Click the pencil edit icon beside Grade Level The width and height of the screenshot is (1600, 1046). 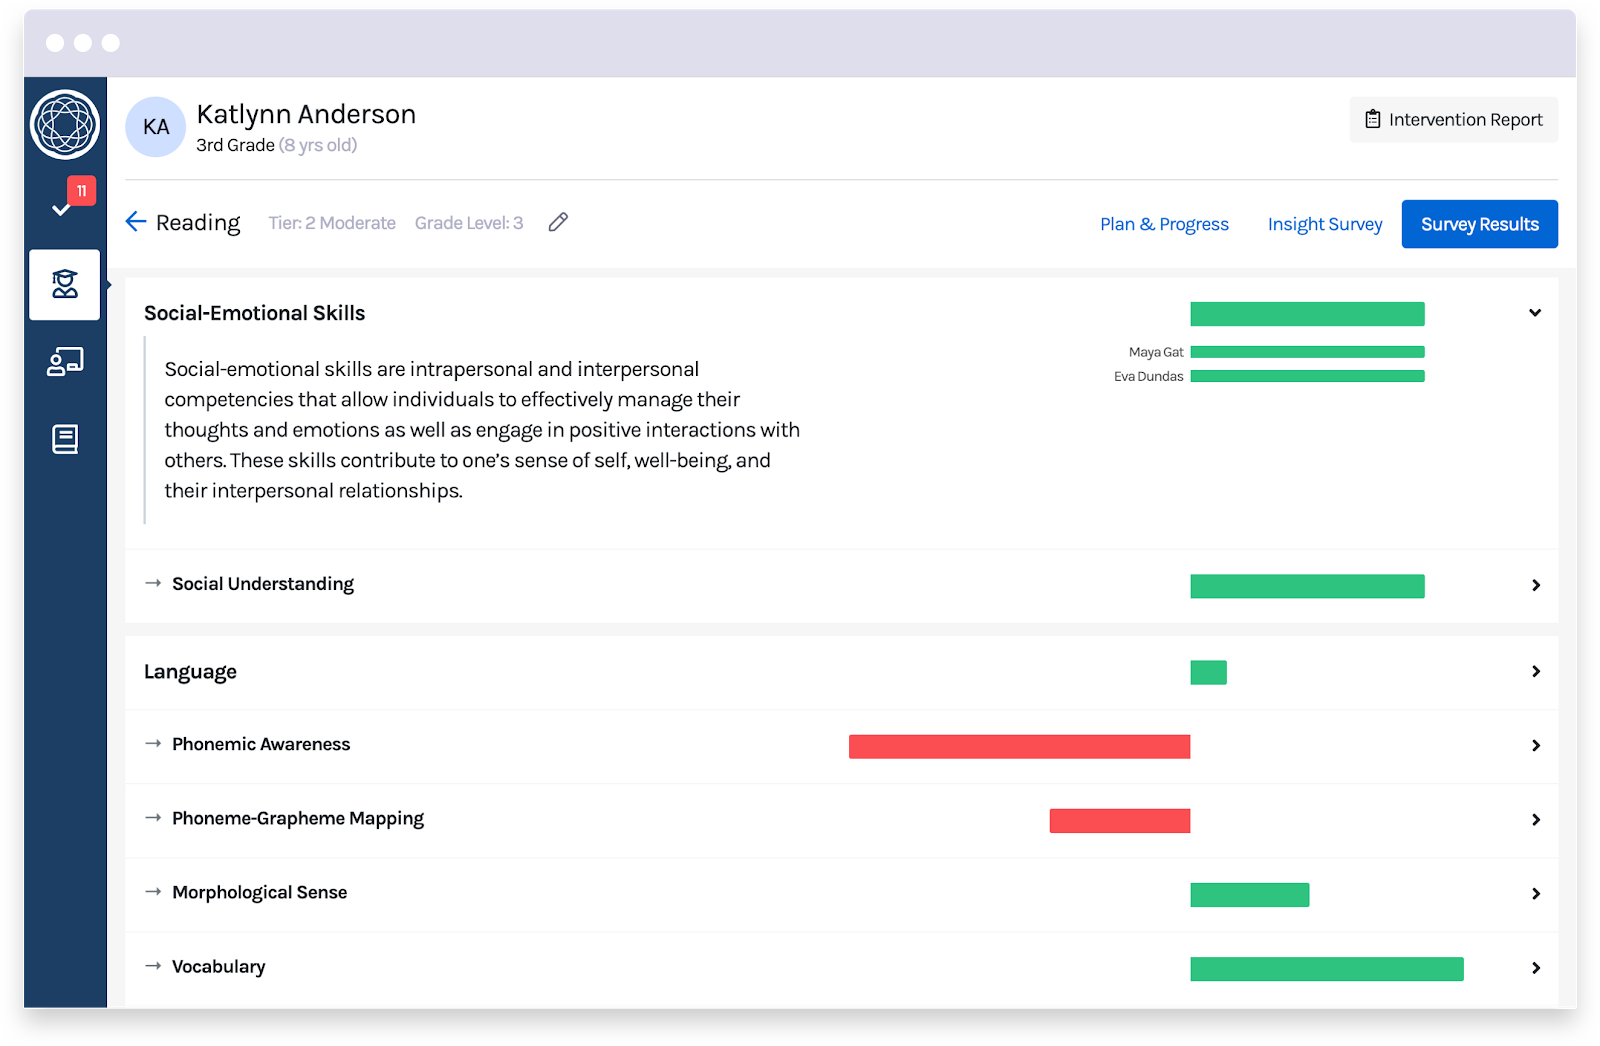pos(558,222)
